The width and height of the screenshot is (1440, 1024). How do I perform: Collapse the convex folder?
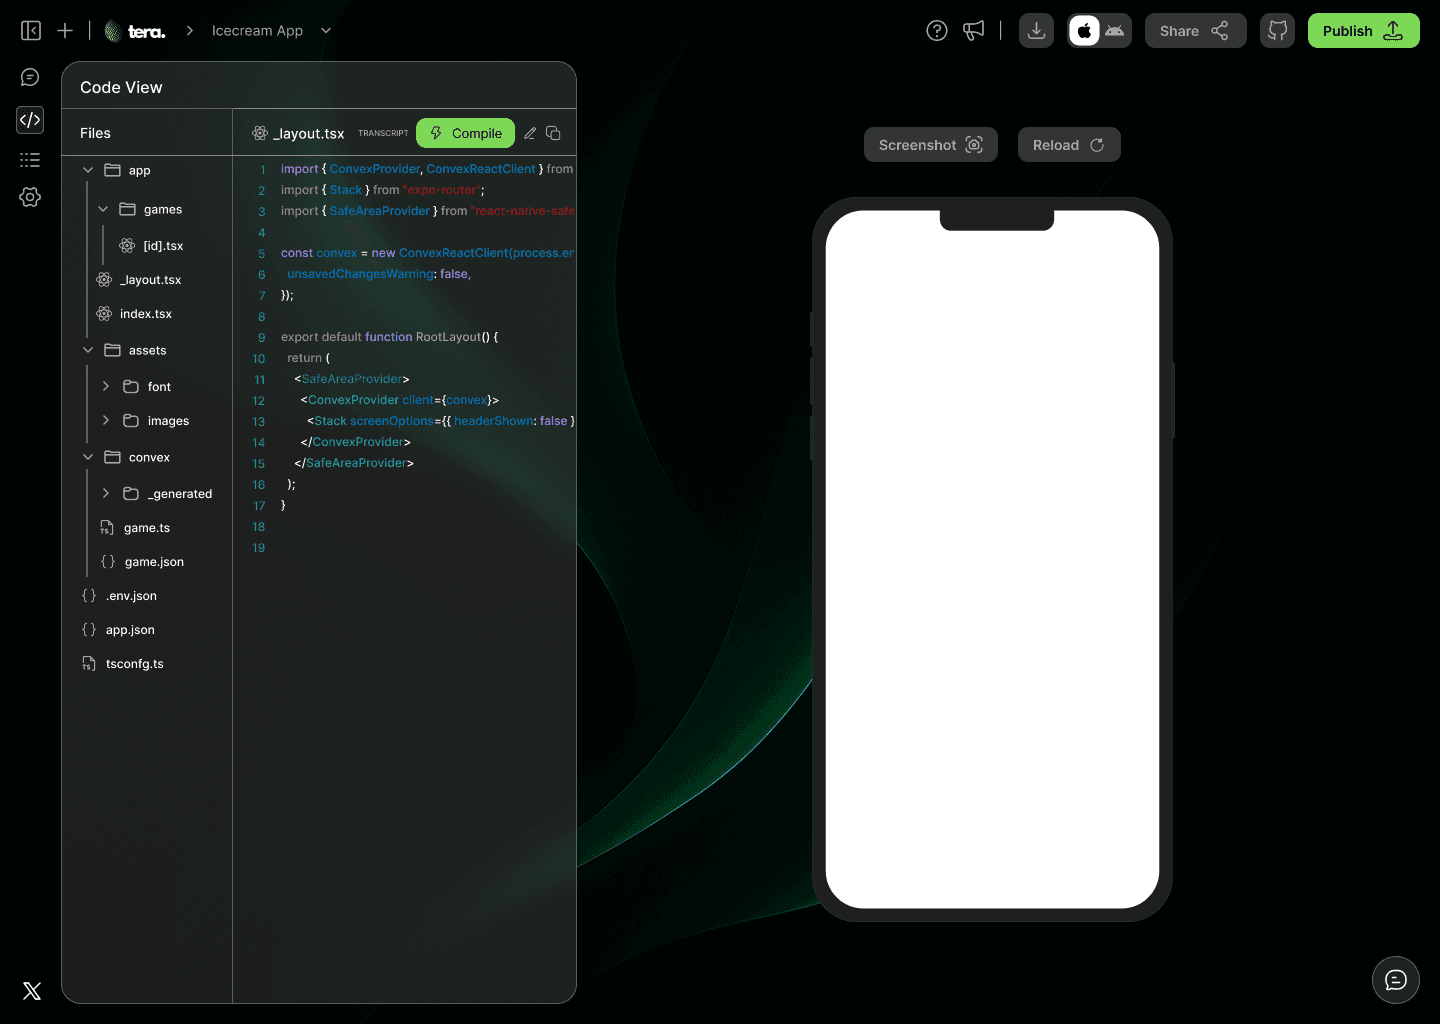[88, 457]
